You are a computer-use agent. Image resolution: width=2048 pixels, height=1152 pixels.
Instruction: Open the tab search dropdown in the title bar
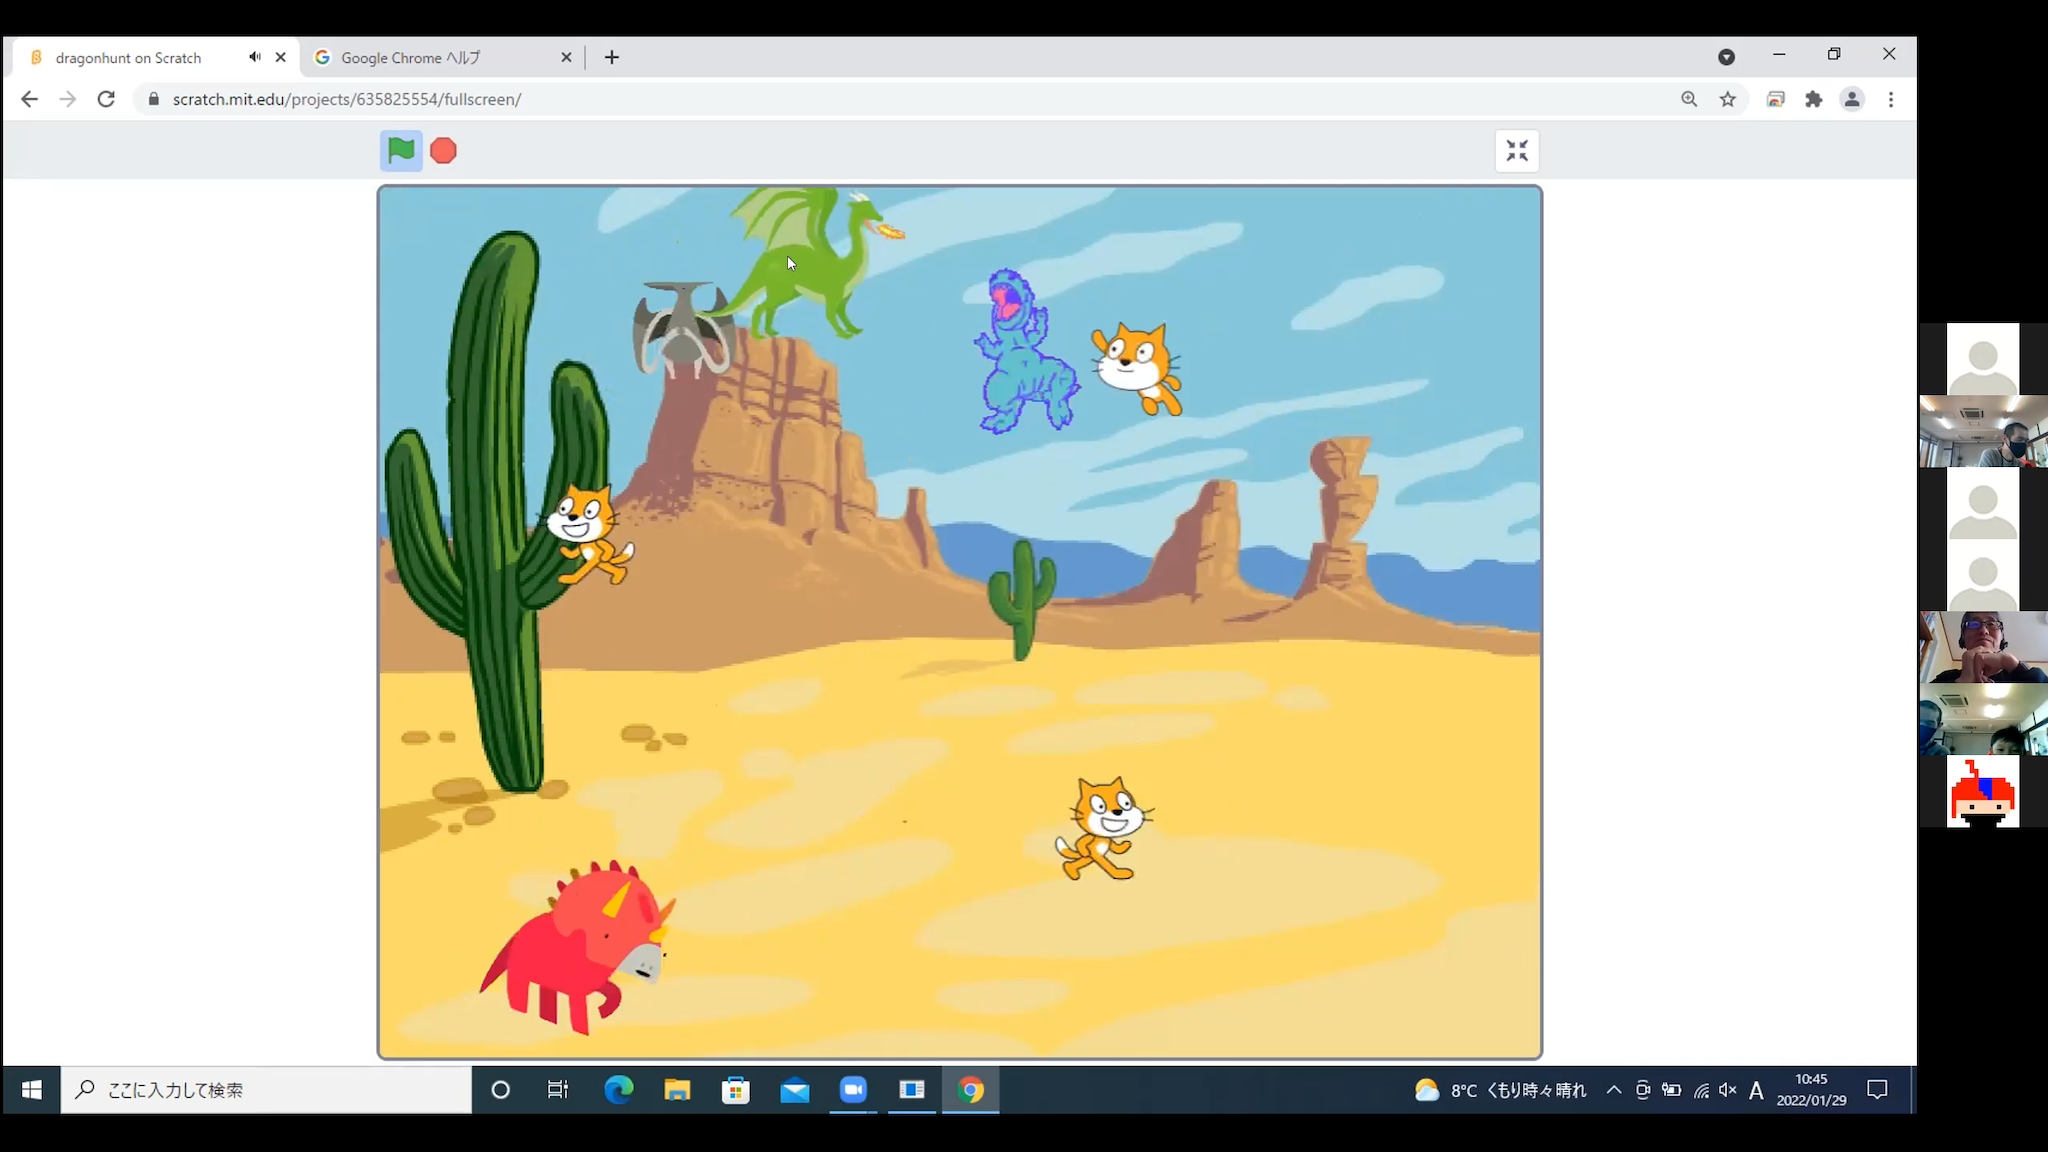tap(1726, 57)
